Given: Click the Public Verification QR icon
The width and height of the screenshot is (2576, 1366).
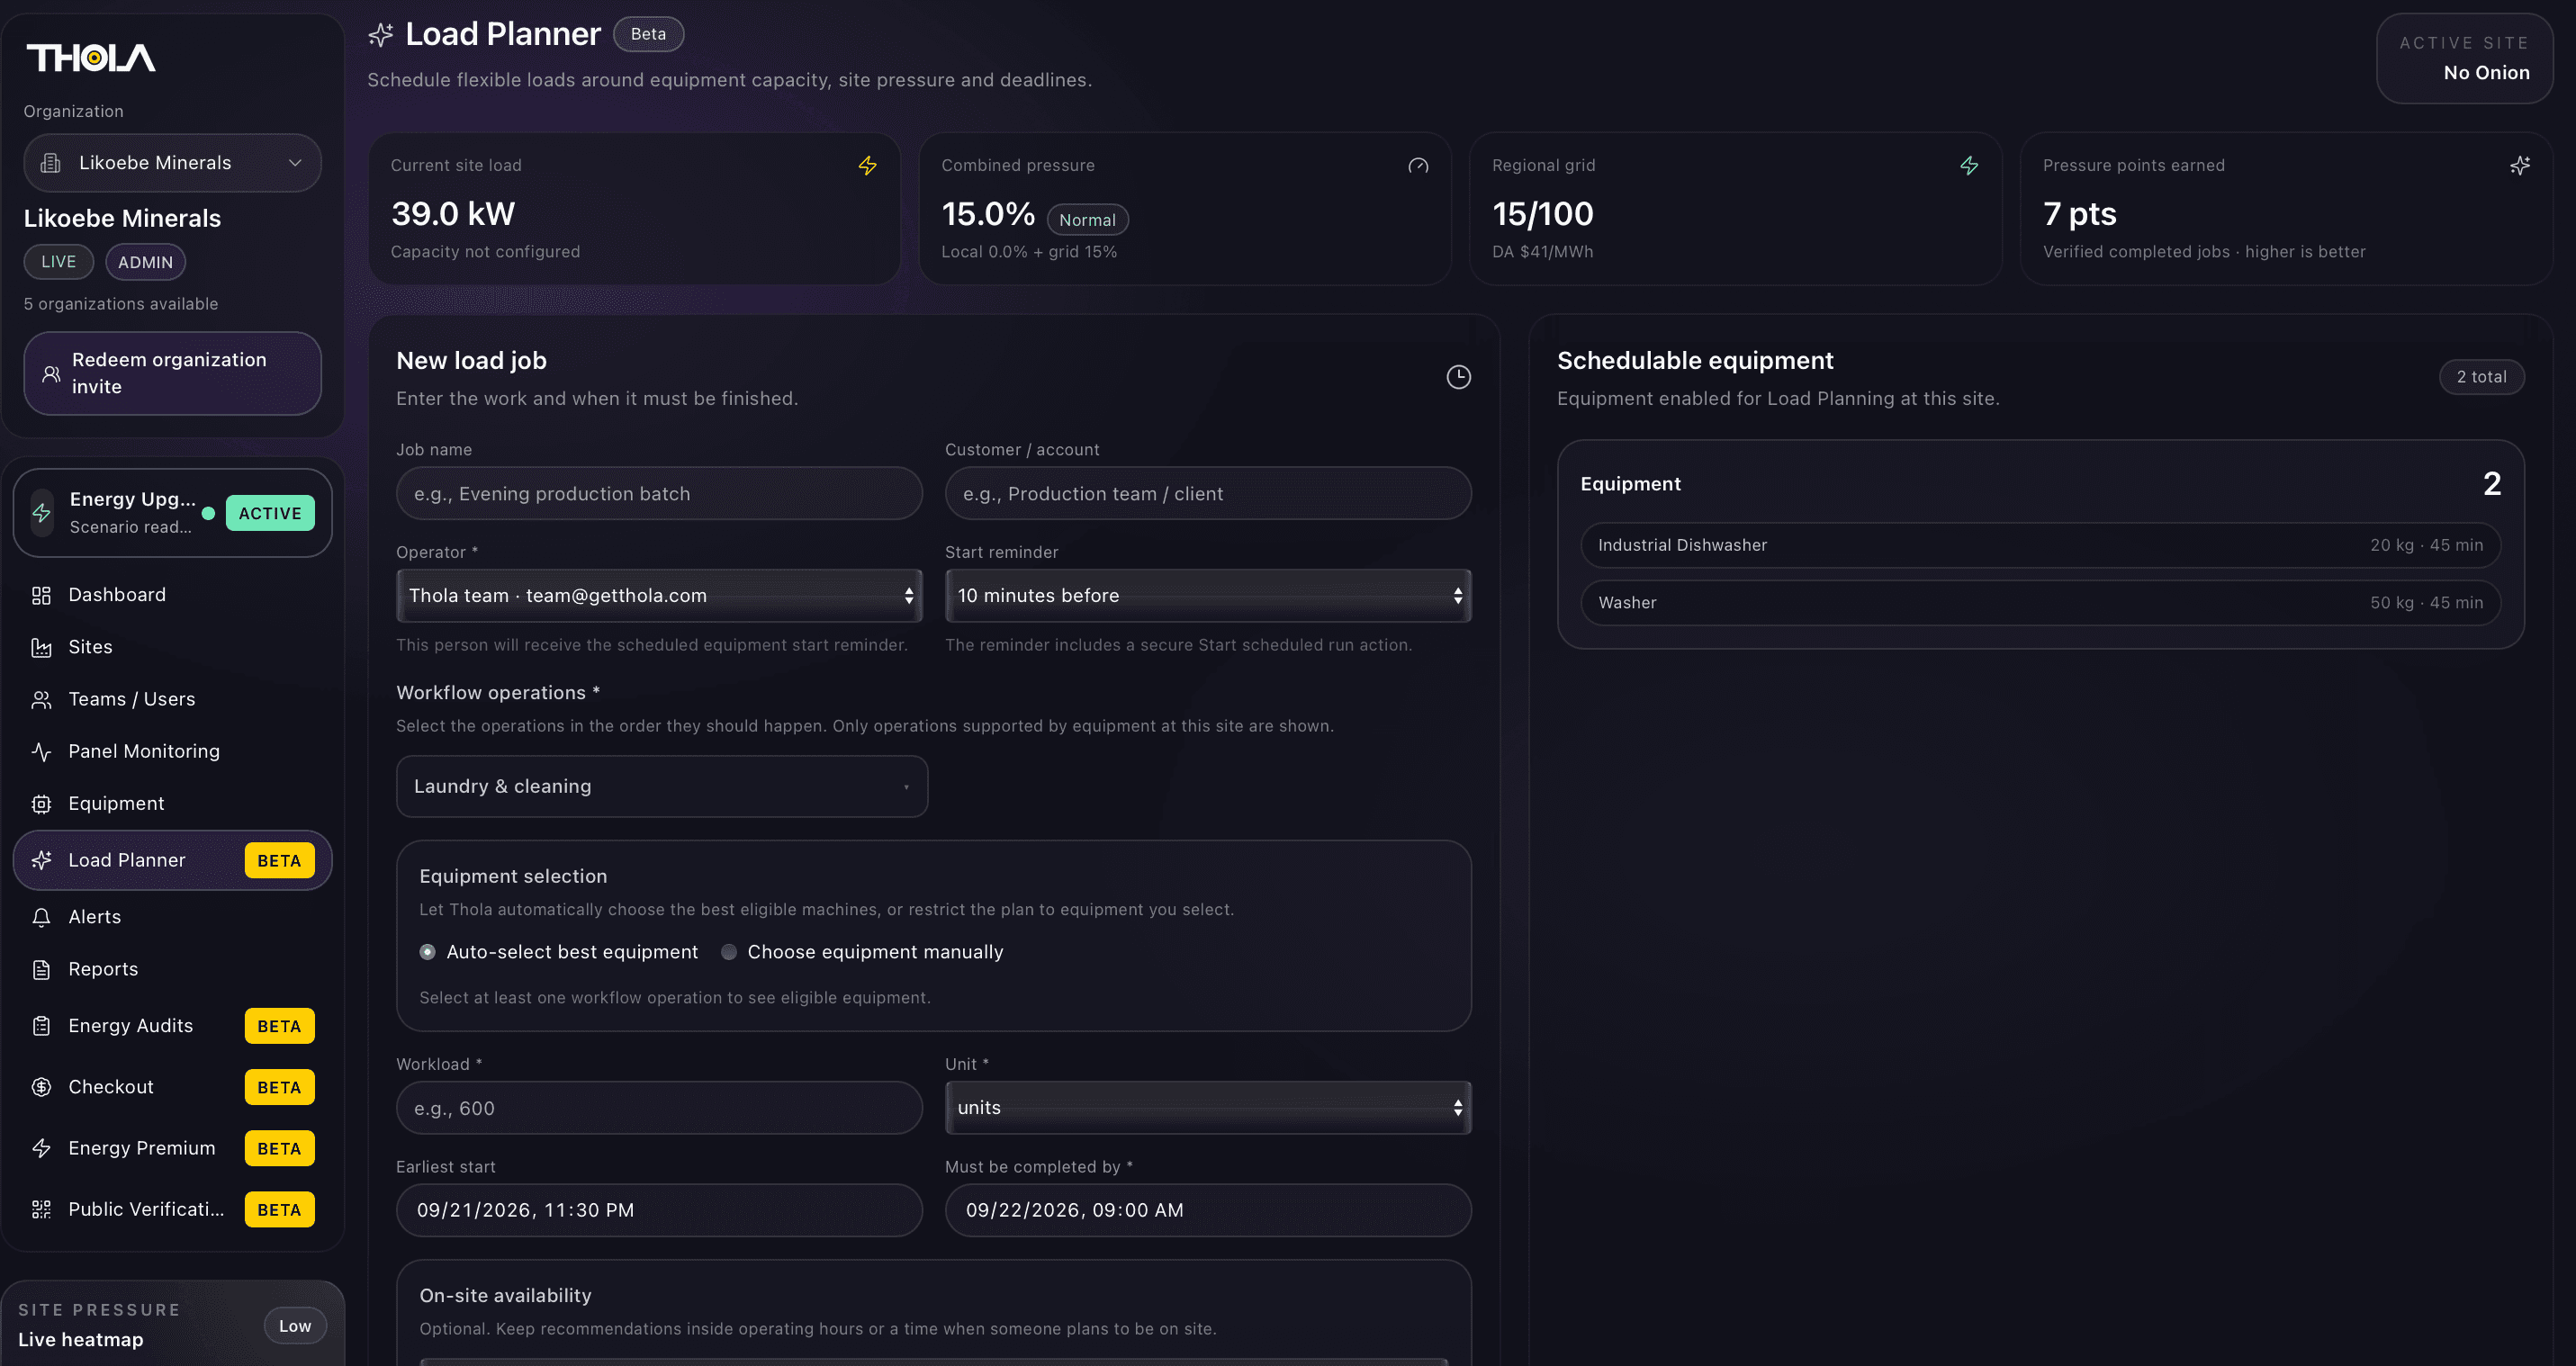Looking at the screenshot, I should pyautogui.click(x=41, y=1210).
